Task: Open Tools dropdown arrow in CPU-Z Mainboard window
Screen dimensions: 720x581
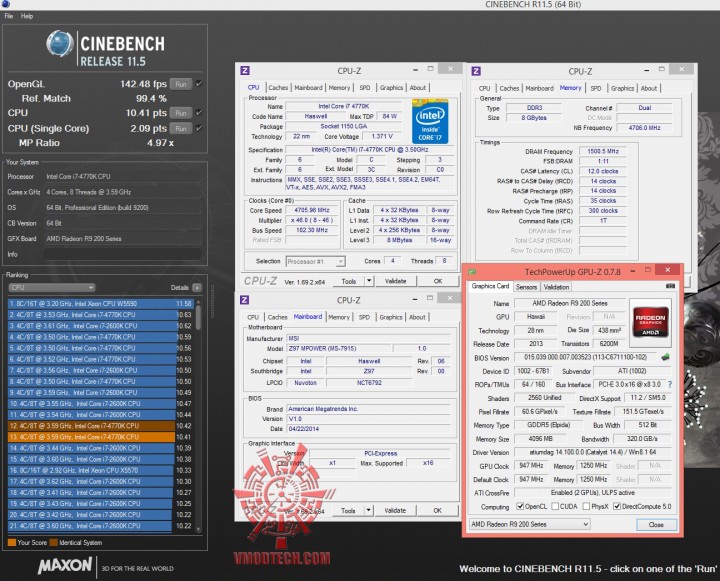Action: pos(368,510)
